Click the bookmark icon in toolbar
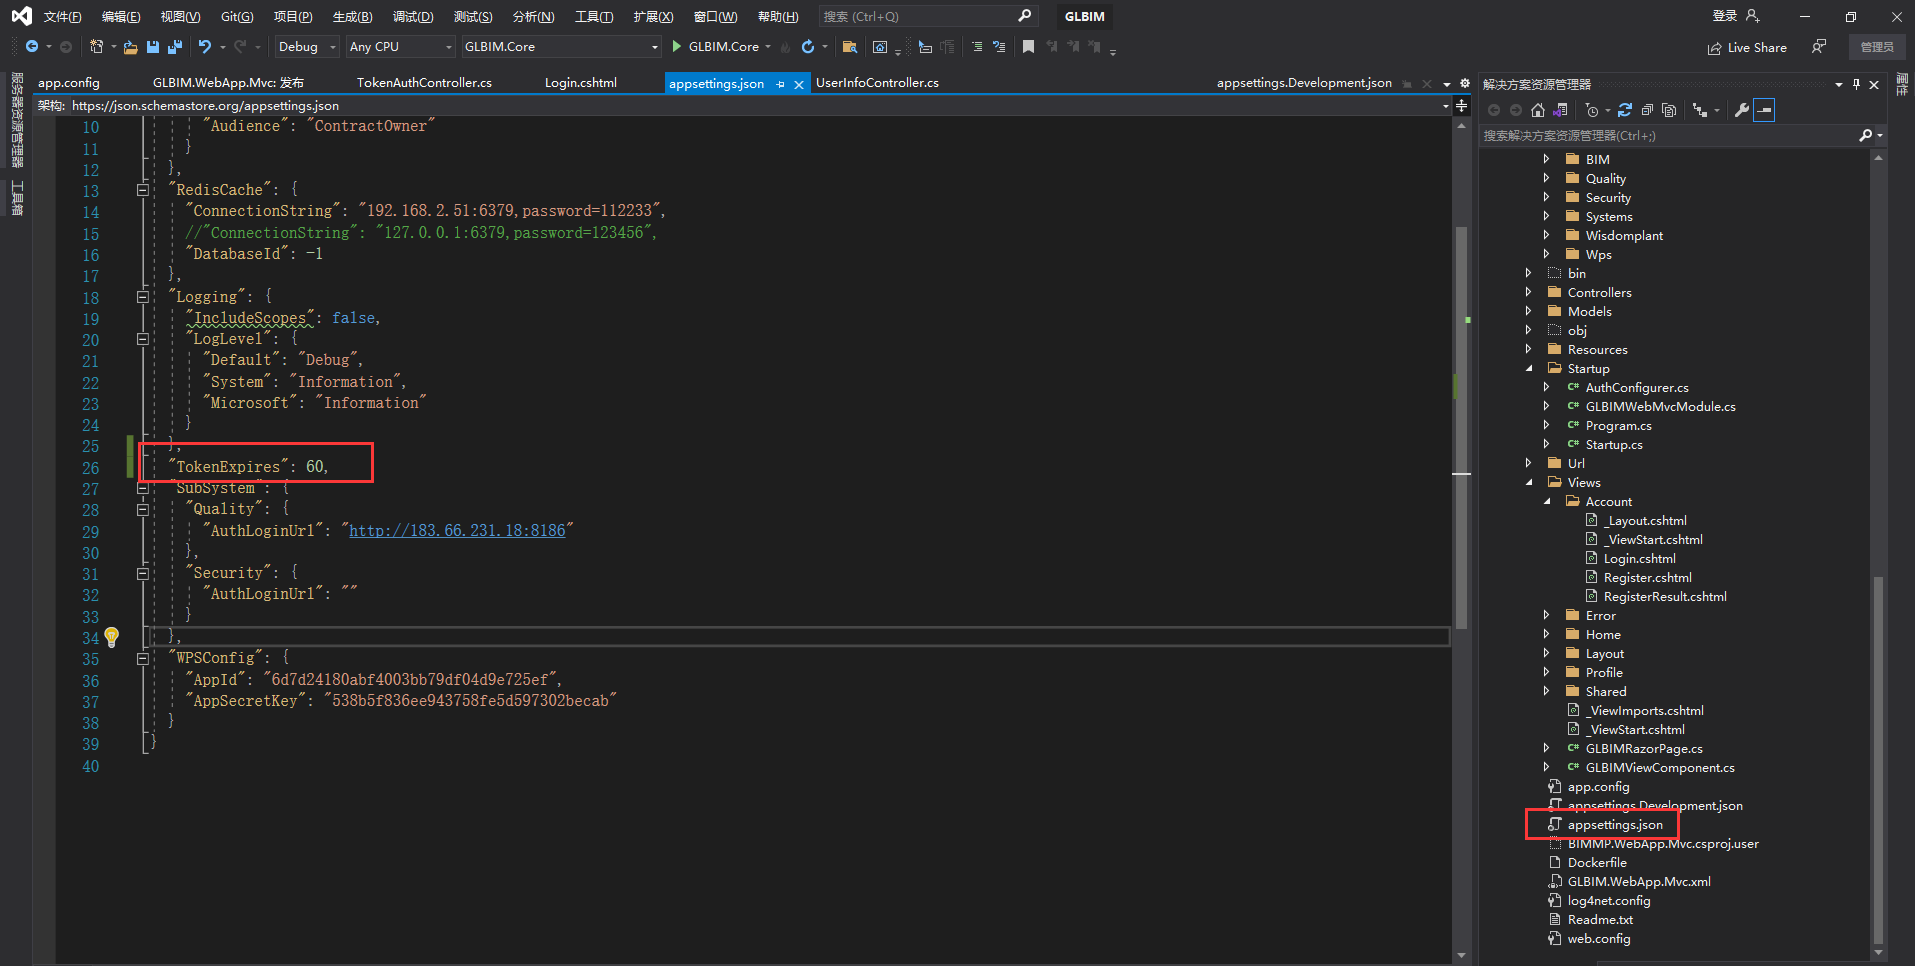This screenshot has width=1915, height=966. (x=1028, y=47)
